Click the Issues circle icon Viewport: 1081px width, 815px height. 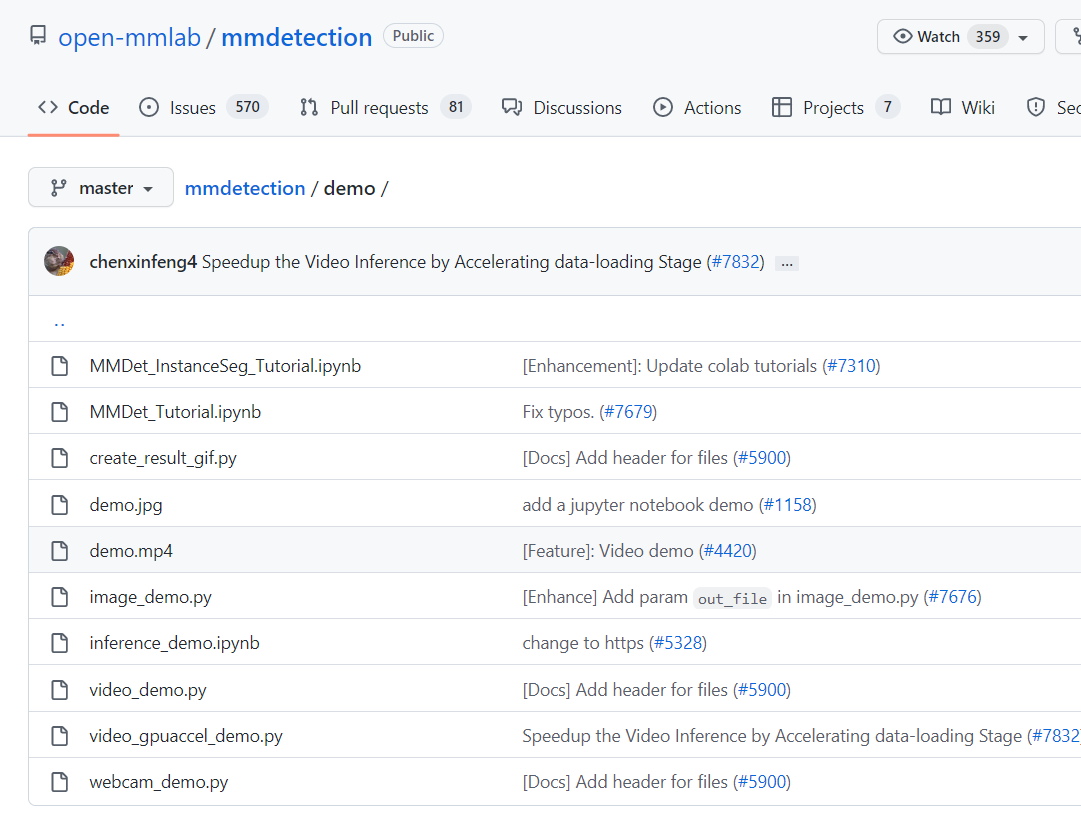pos(149,108)
